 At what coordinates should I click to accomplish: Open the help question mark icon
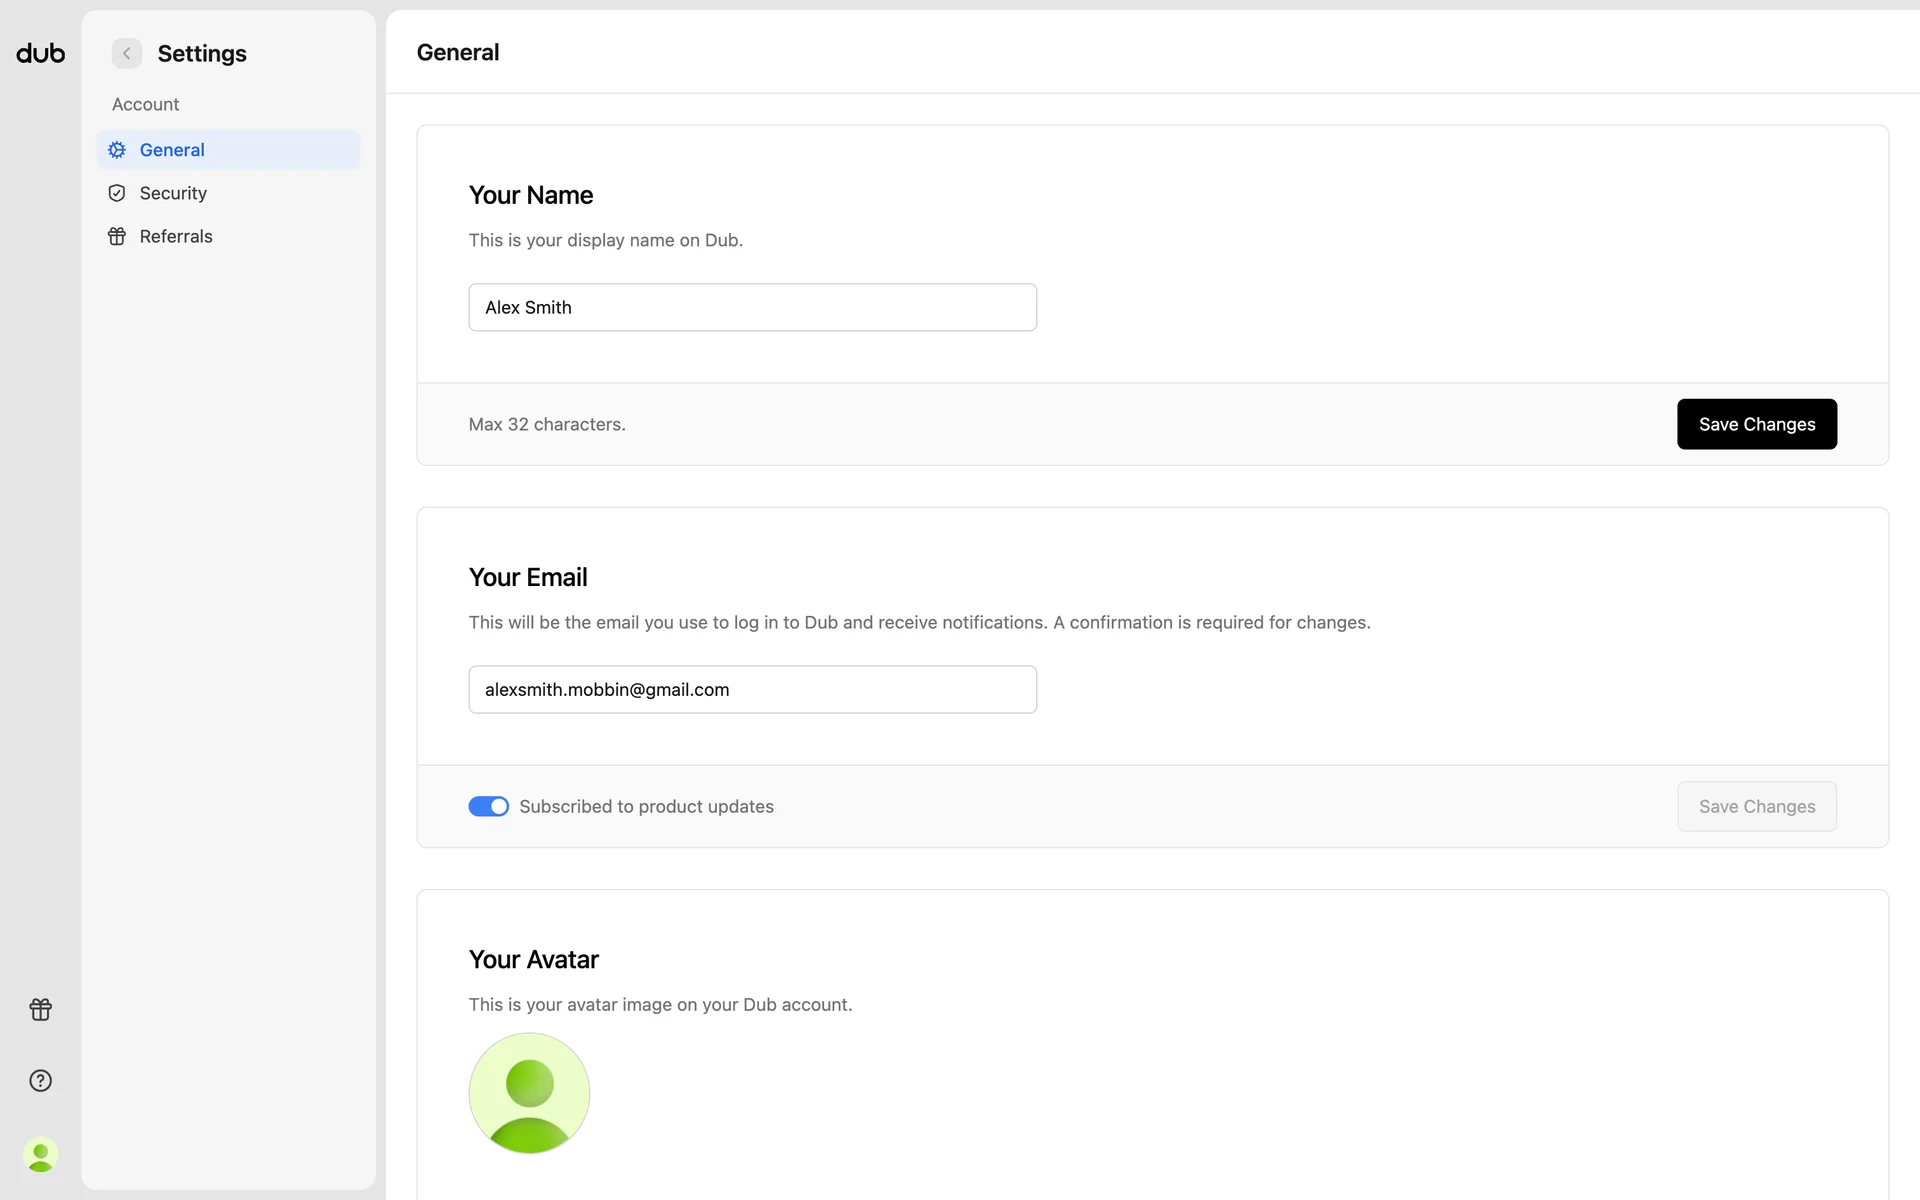coord(40,1080)
